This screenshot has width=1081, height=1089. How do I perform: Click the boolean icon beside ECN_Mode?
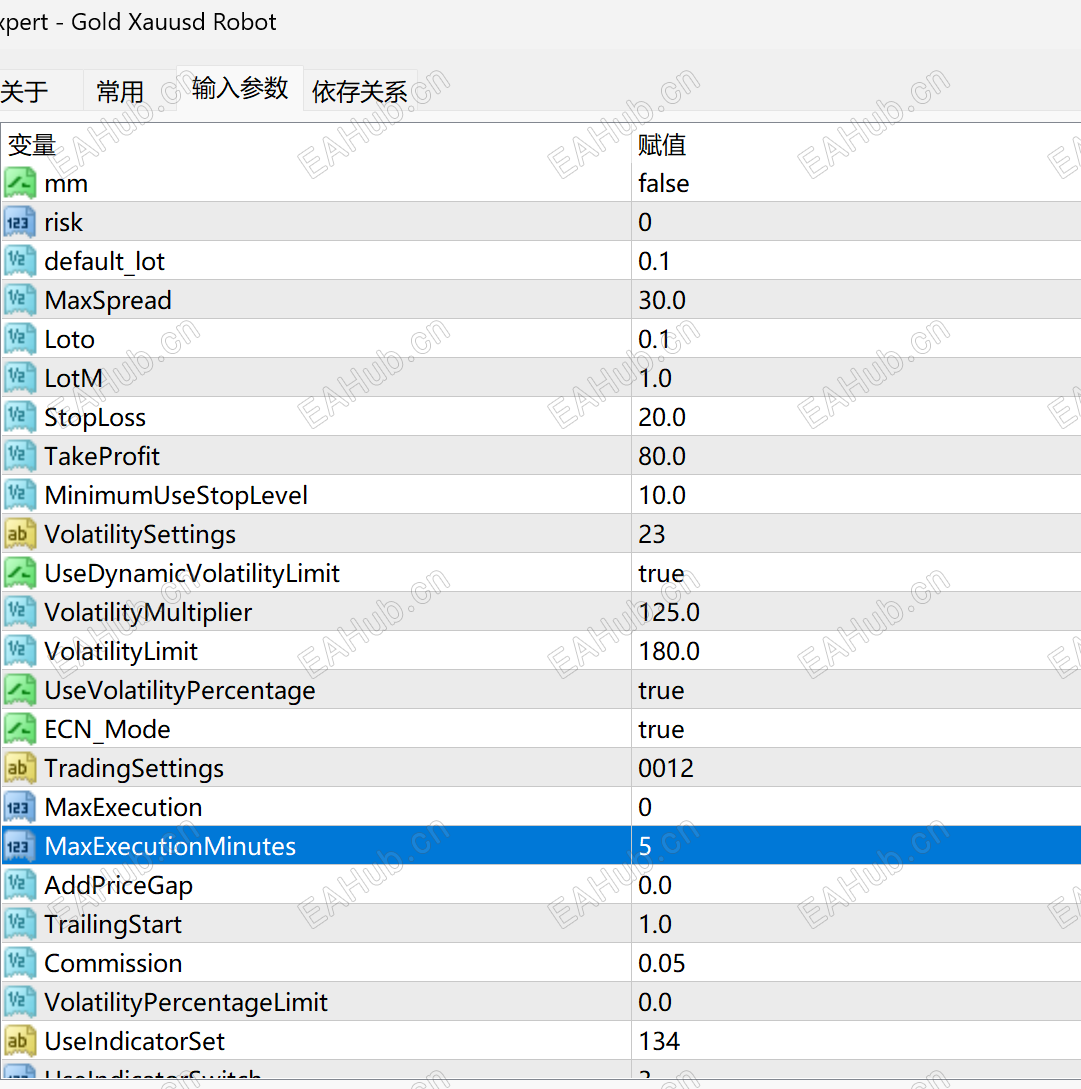(x=19, y=729)
